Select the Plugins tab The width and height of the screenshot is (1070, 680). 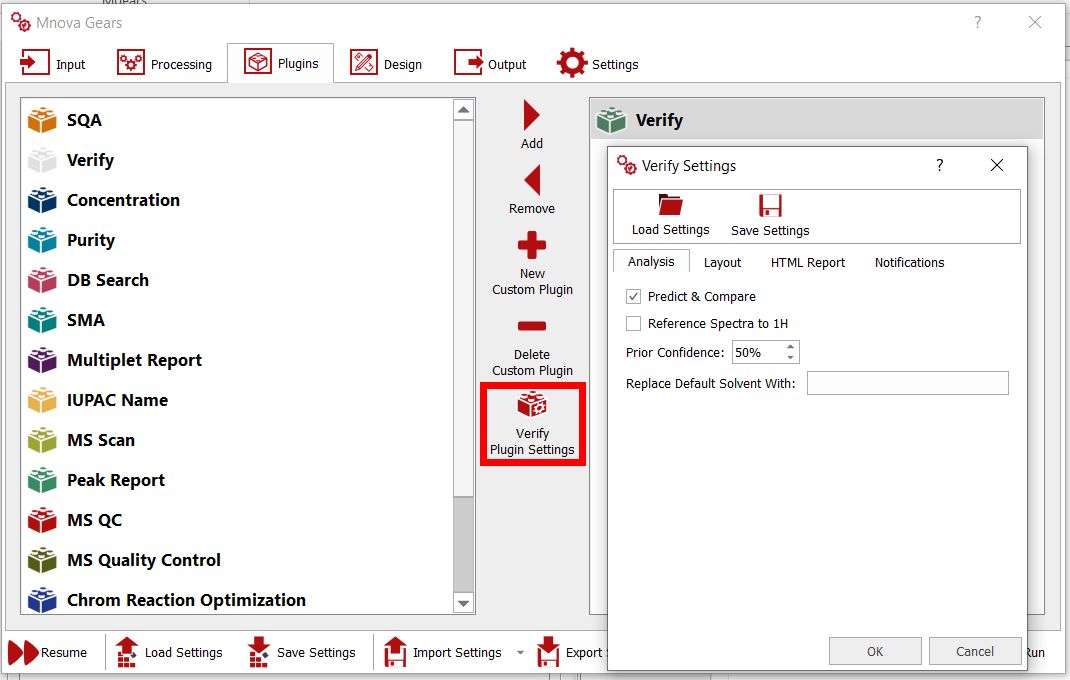pos(281,63)
